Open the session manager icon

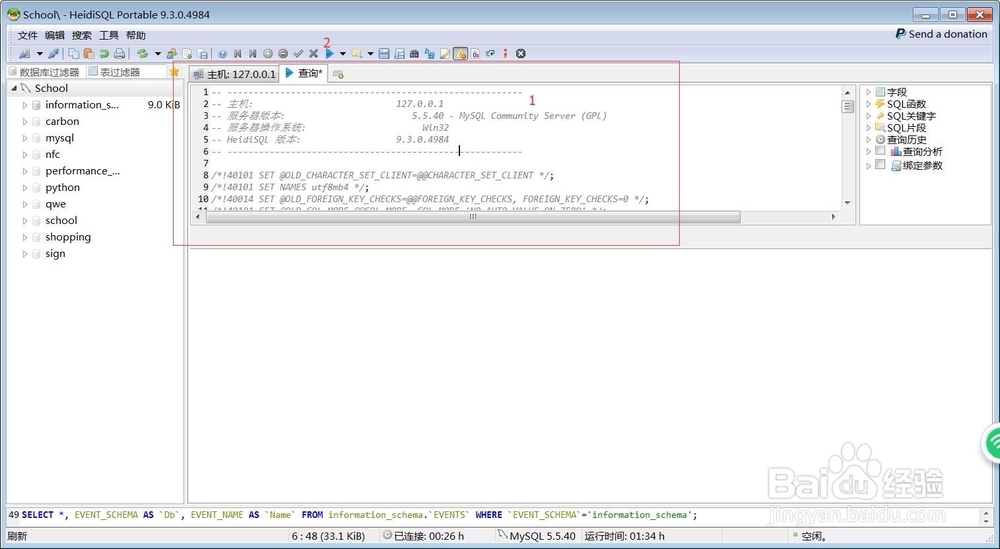point(25,54)
